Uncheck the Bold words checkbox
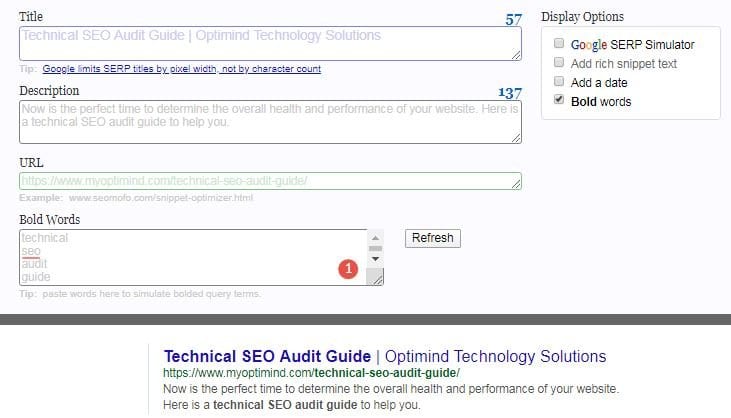This screenshot has height=418, width=731. click(x=559, y=100)
